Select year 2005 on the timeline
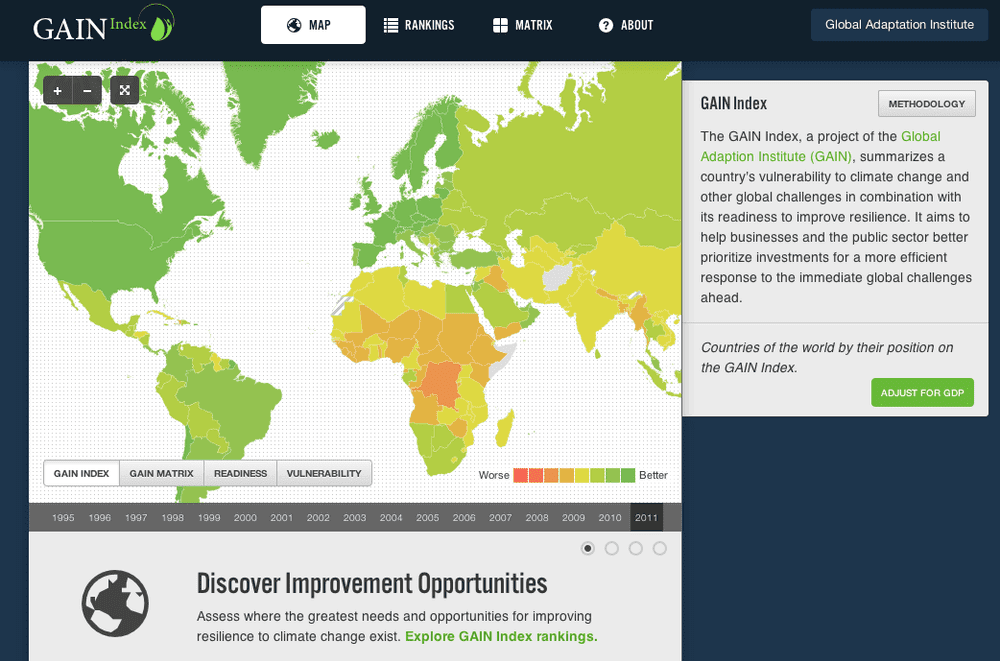Viewport: 1000px width, 661px height. pos(427,517)
